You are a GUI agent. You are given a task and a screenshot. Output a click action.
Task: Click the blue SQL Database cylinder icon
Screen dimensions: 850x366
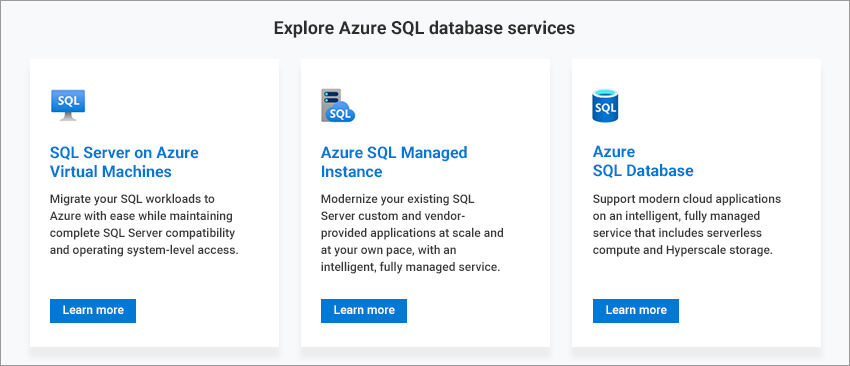[x=605, y=106]
